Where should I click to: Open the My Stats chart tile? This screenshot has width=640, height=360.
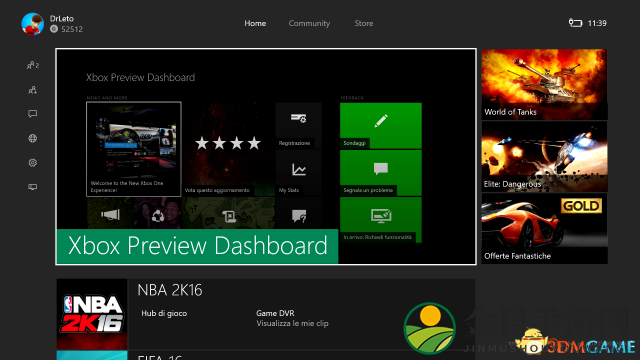298,173
